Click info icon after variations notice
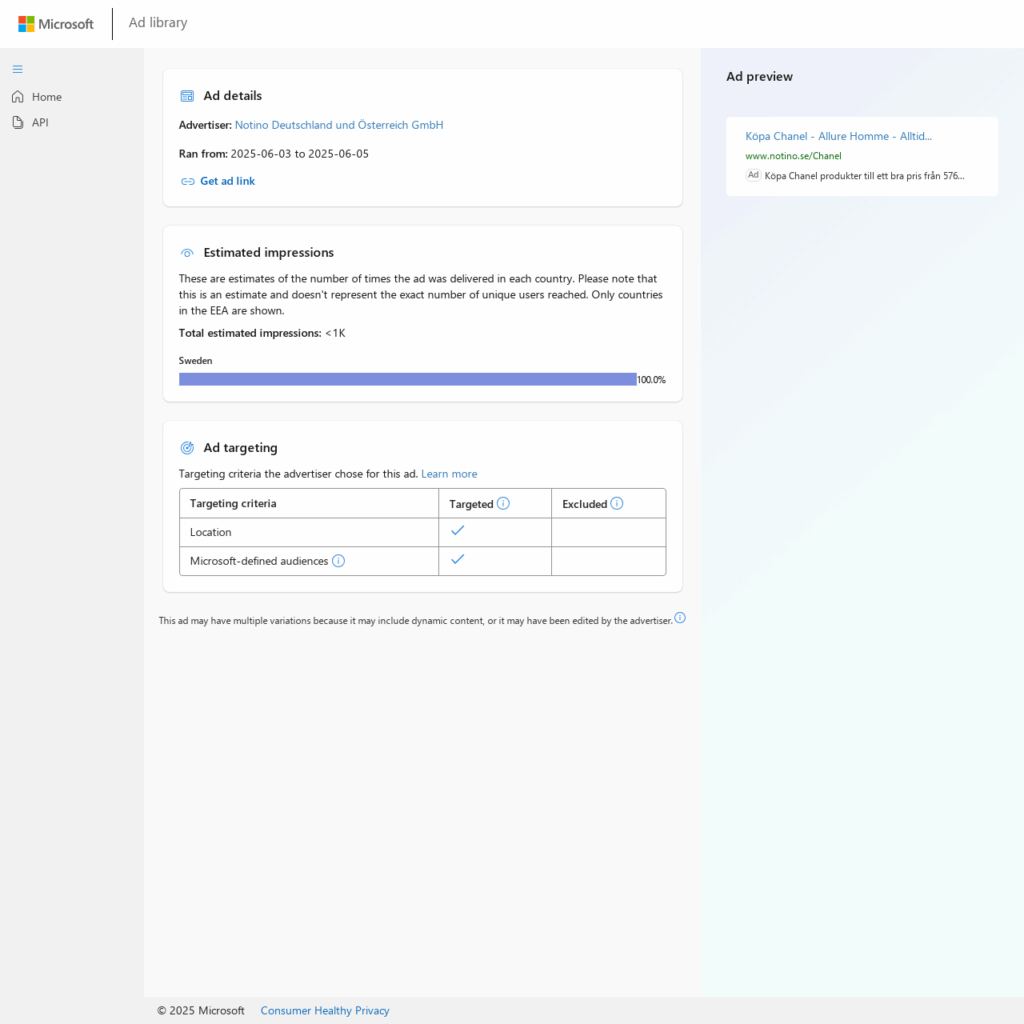 click(680, 618)
